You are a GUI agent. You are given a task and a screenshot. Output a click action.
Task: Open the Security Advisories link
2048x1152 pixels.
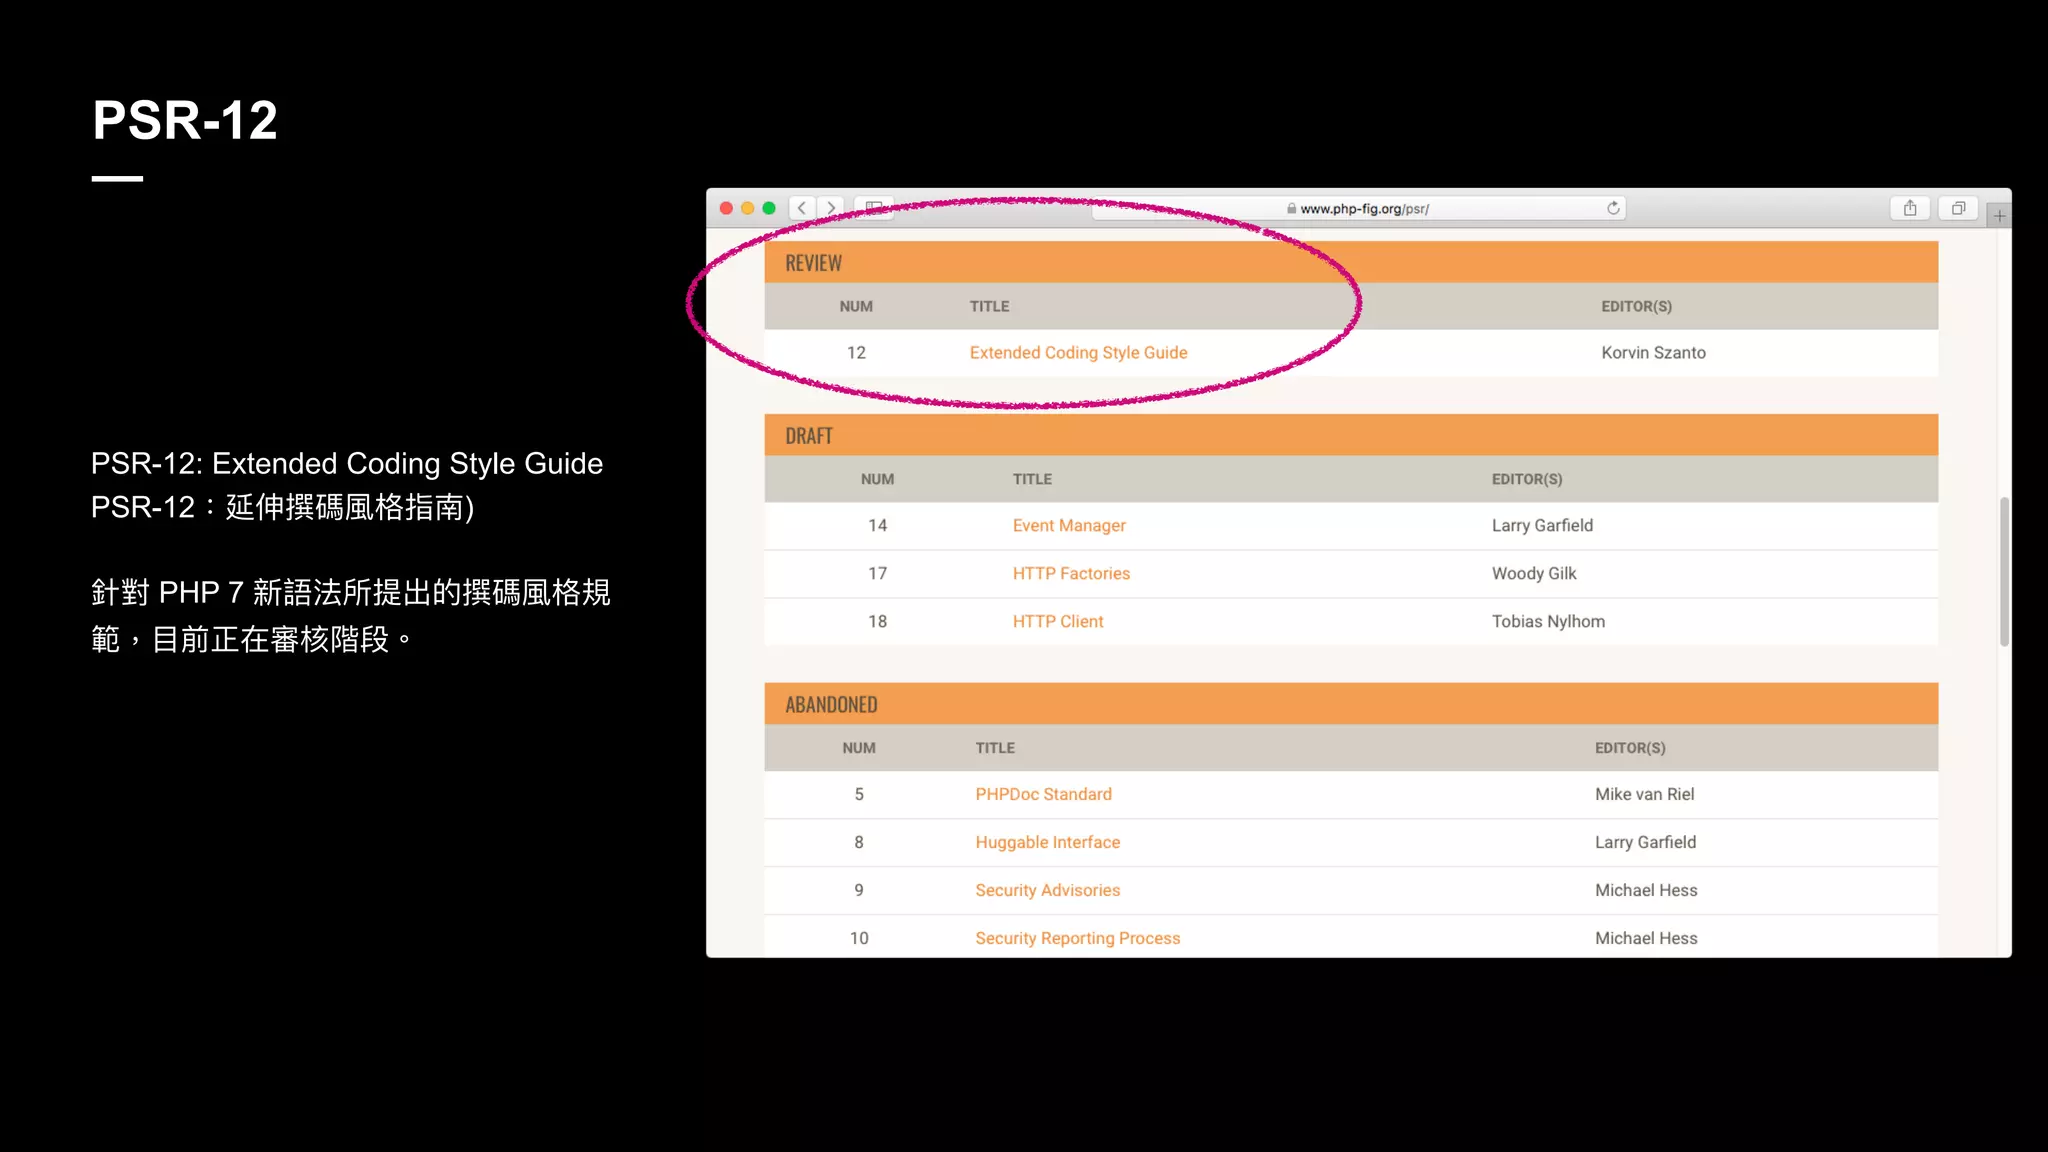tap(1047, 891)
